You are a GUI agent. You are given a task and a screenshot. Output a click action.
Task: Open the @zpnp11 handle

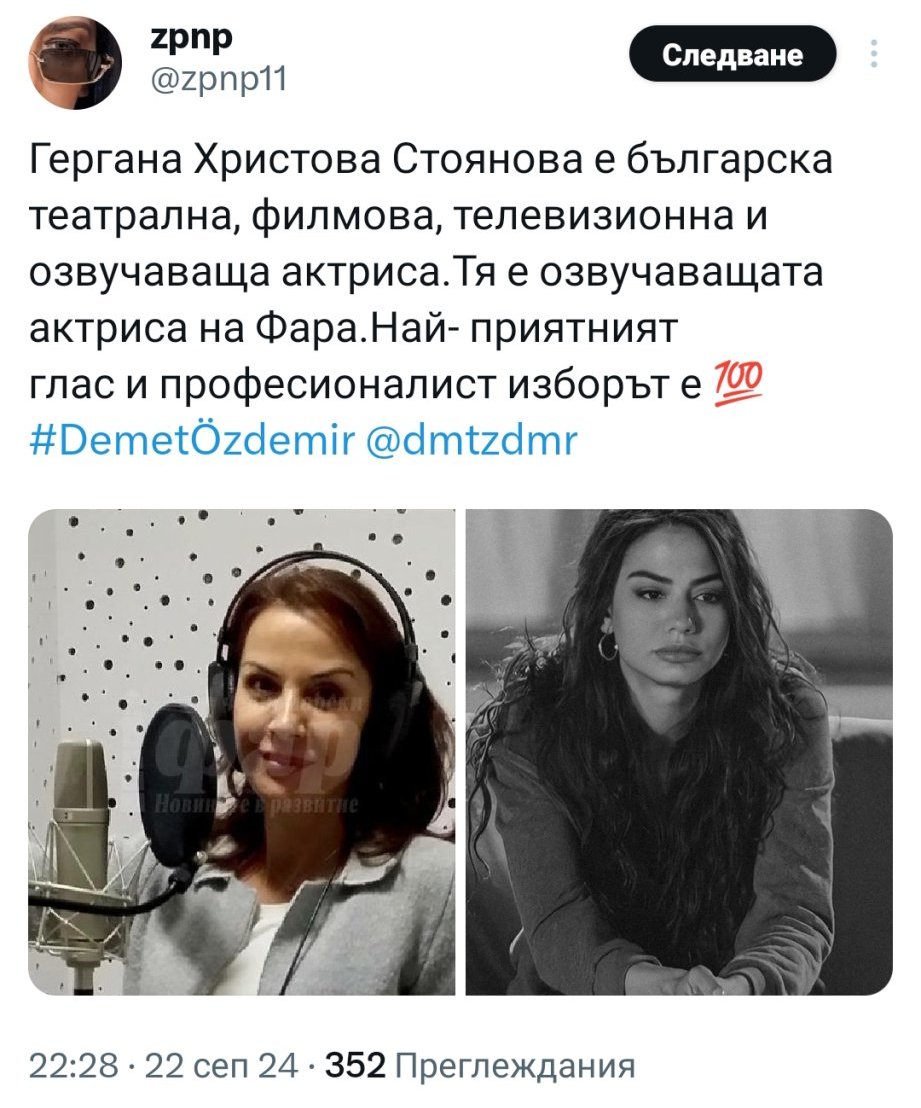(x=219, y=80)
